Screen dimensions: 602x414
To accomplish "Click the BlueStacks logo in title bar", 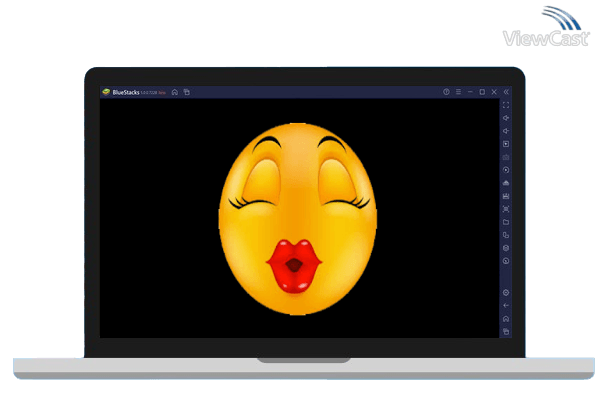I will click(x=106, y=92).
